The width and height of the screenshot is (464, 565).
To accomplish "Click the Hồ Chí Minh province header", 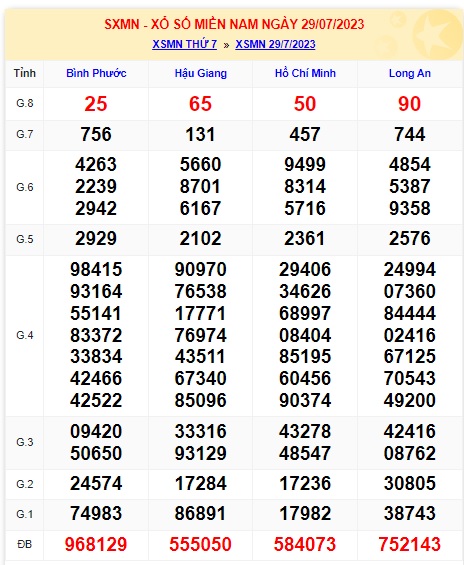I will tap(305, 73).
